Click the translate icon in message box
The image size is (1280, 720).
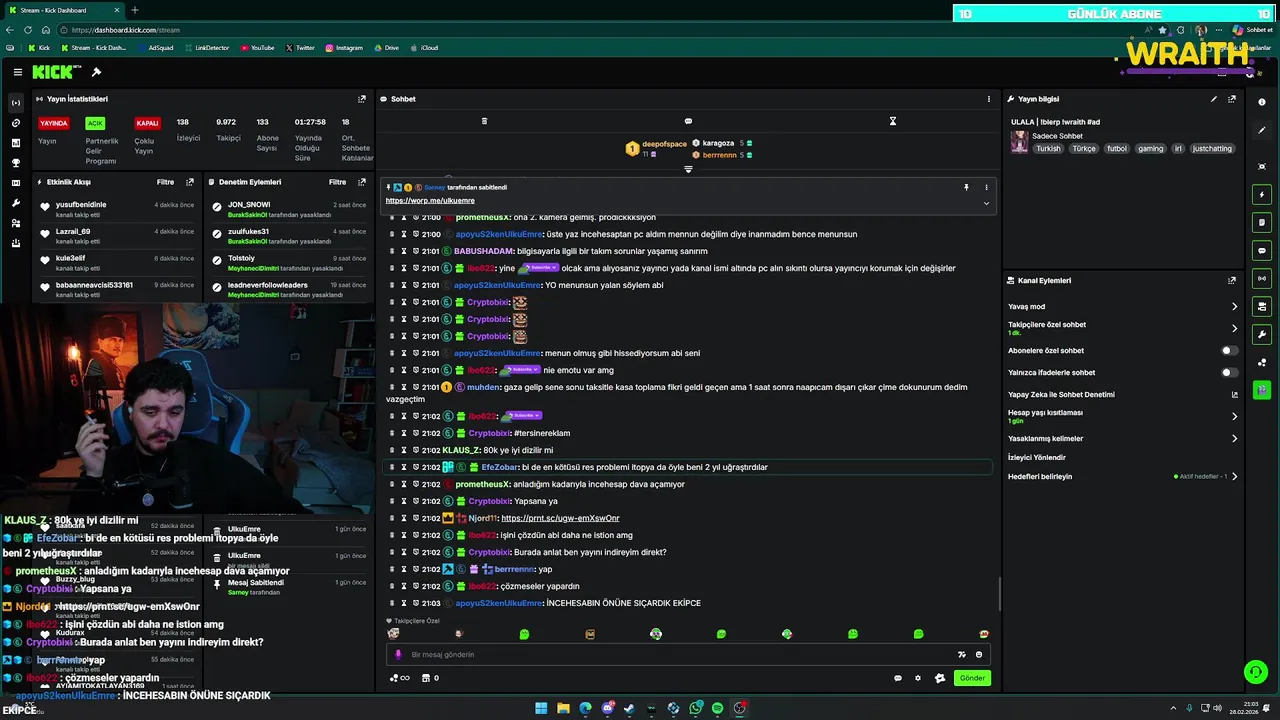coord(962,654)
